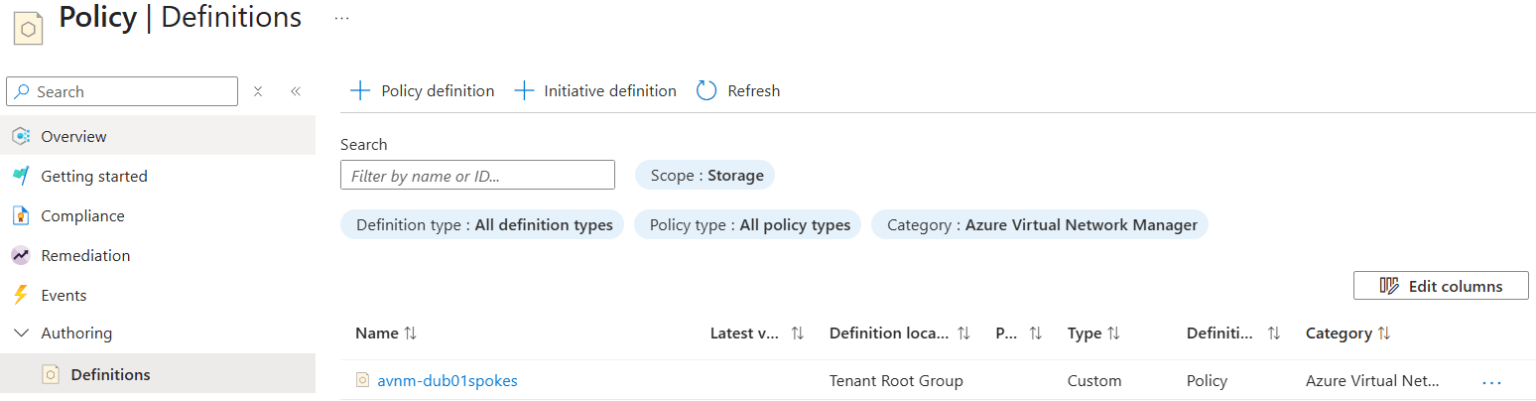Open Getting started menu item

pyautogui.click(x=157, y=176)
